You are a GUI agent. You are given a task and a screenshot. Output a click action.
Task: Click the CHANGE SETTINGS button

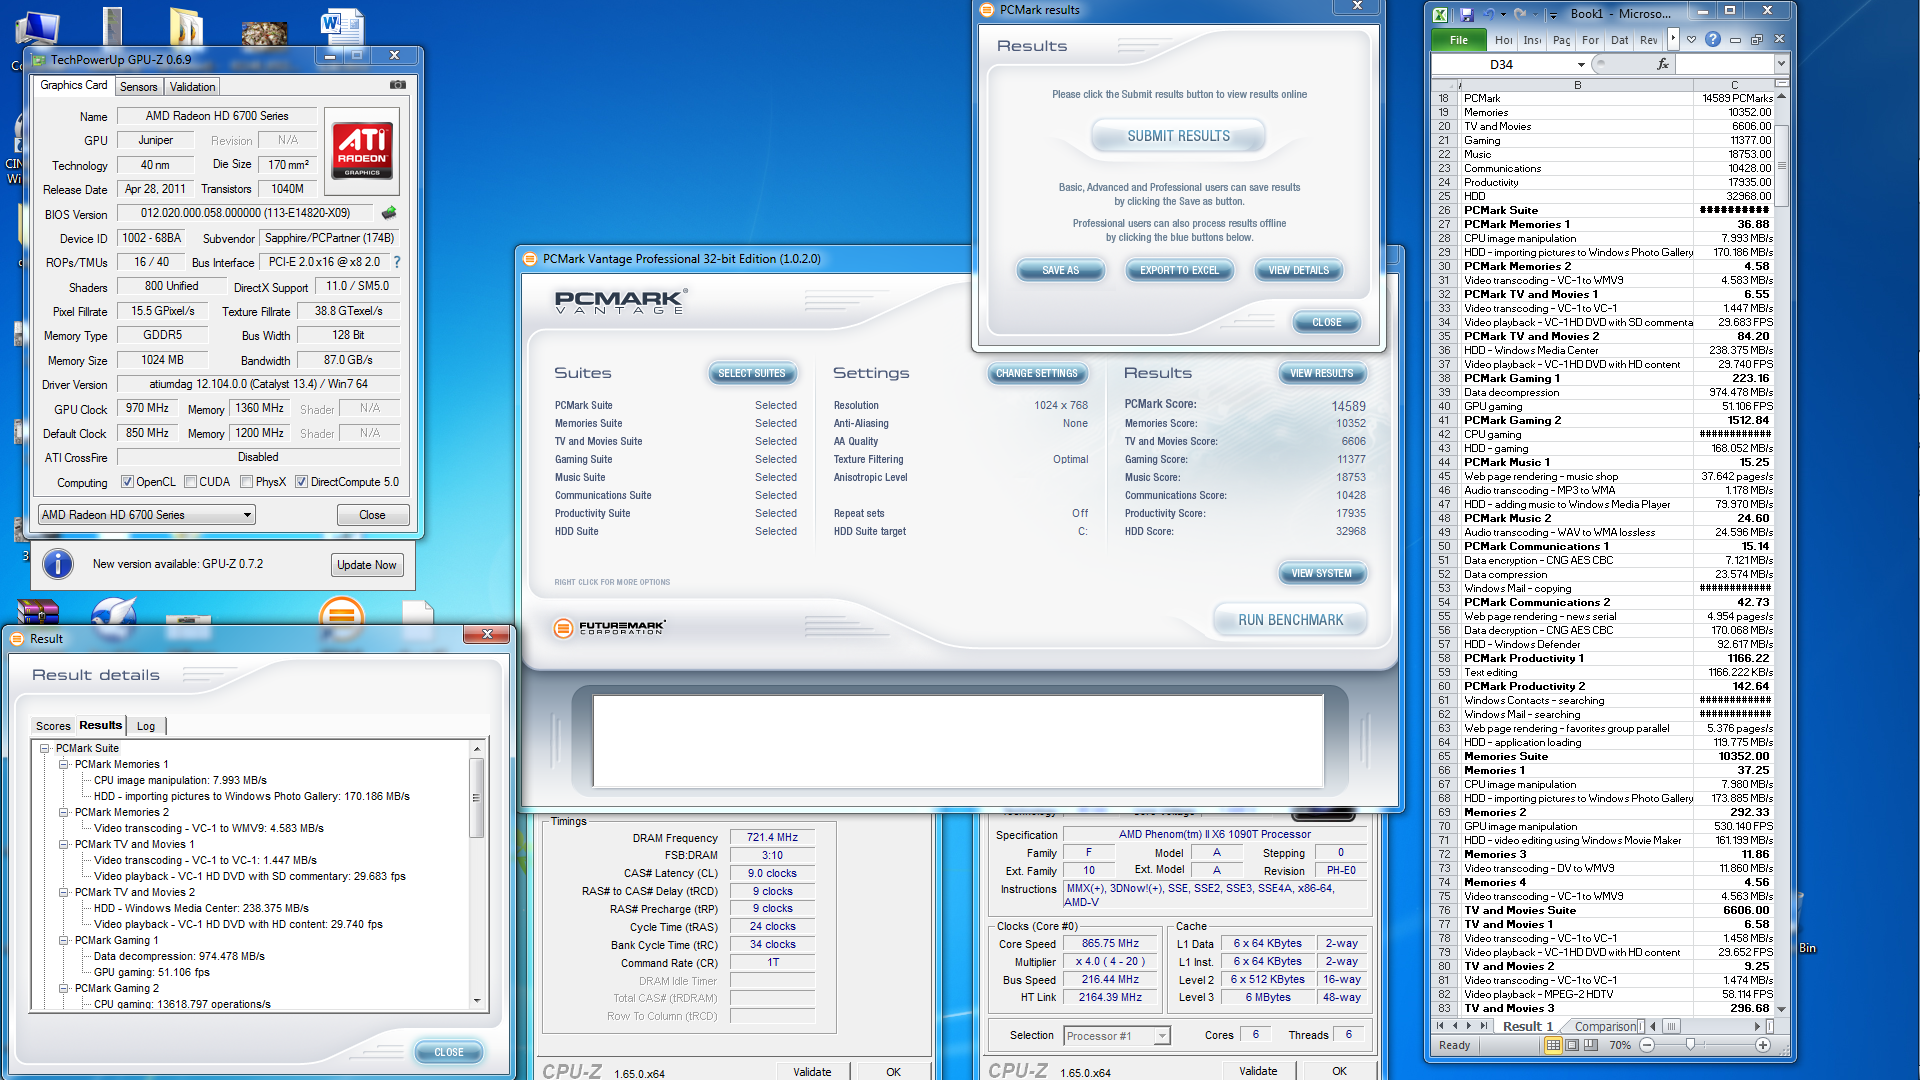tap(1037, 373)
